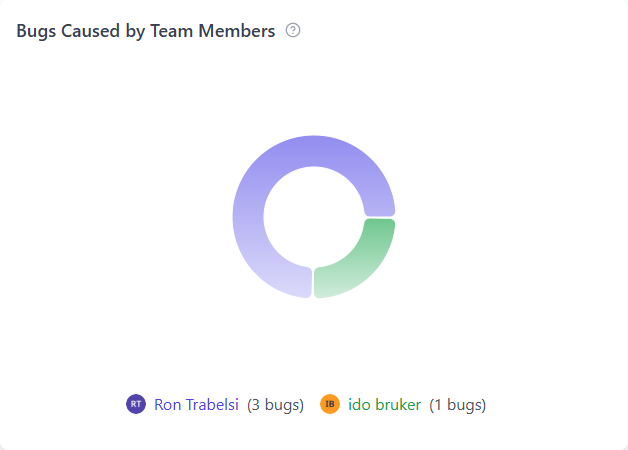Open the Ron Trabelsi name link
This screenshot has height=450, width=628.
click(x=196, y=405)
